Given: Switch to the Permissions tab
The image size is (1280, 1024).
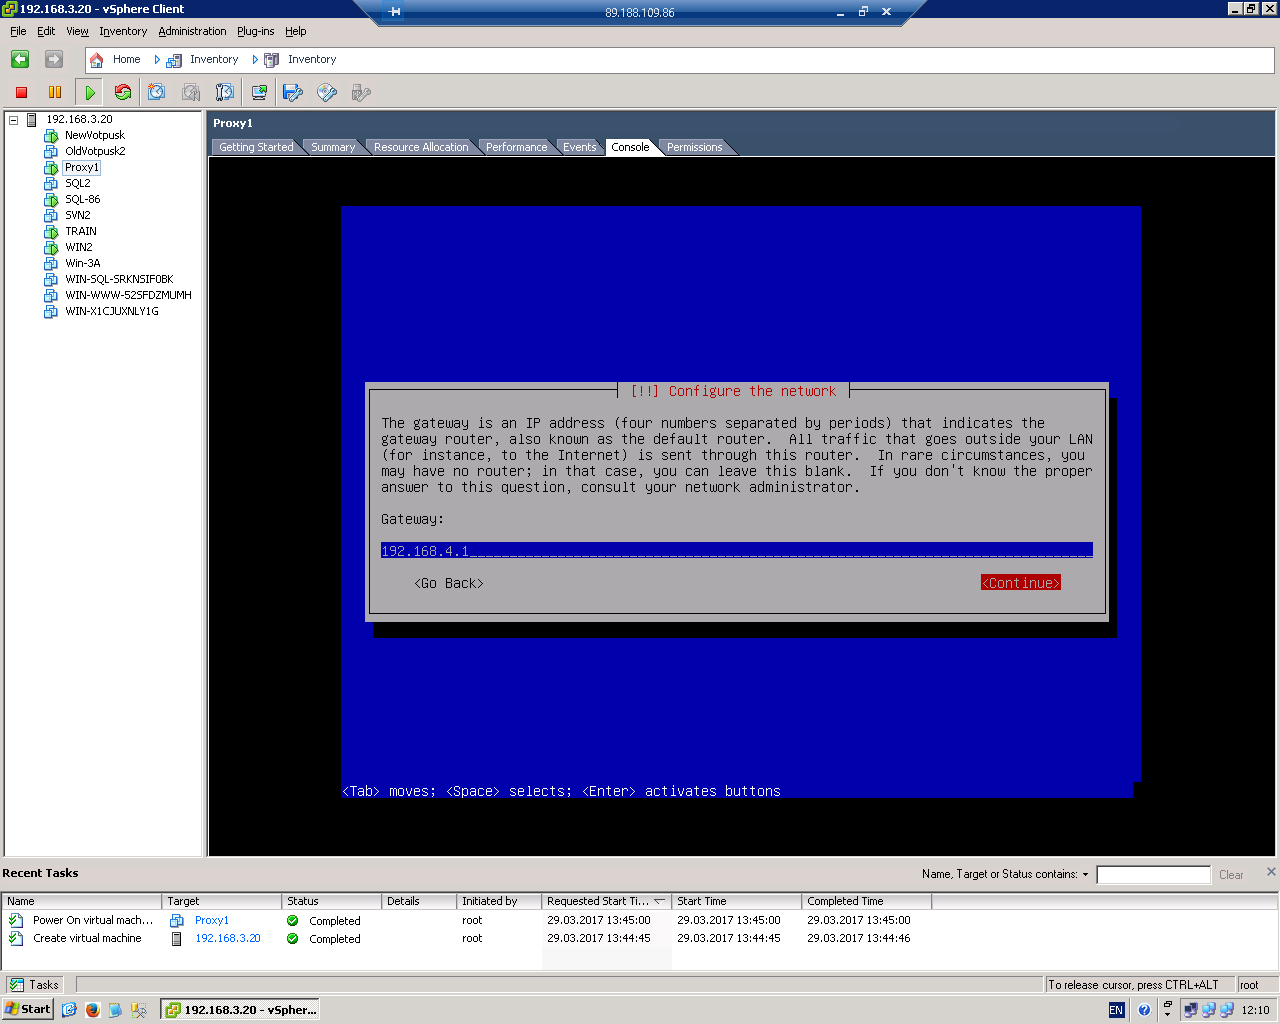Looking at the screenshot, I should 694,147.
